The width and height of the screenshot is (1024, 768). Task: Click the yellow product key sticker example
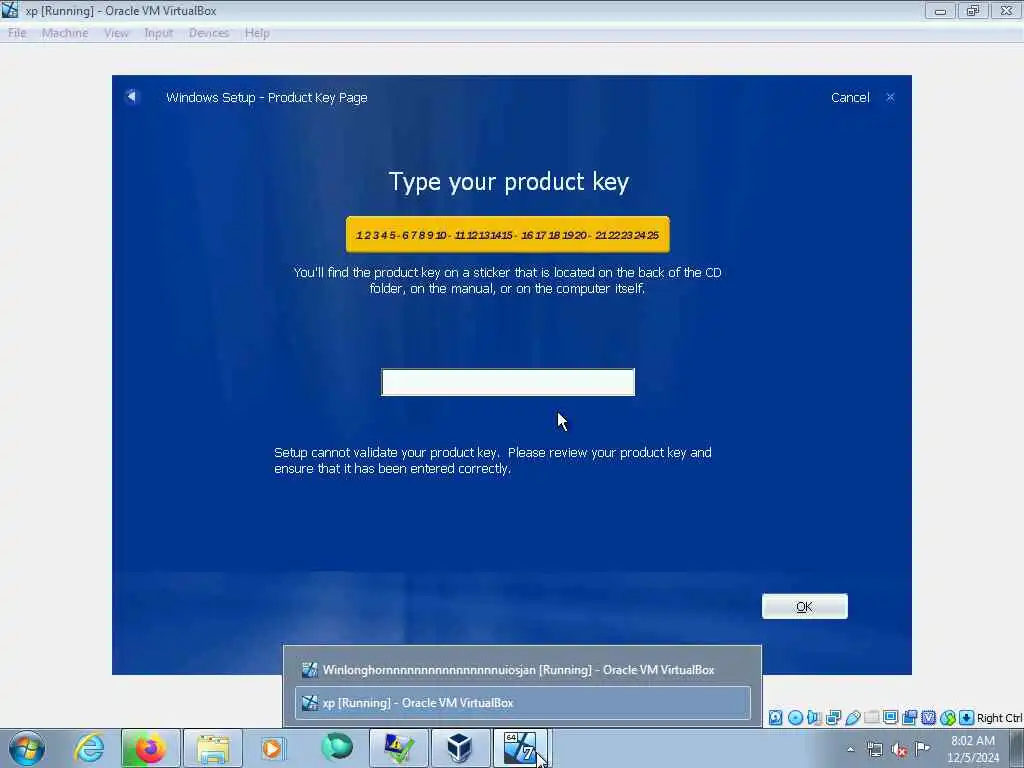(507, 234)
